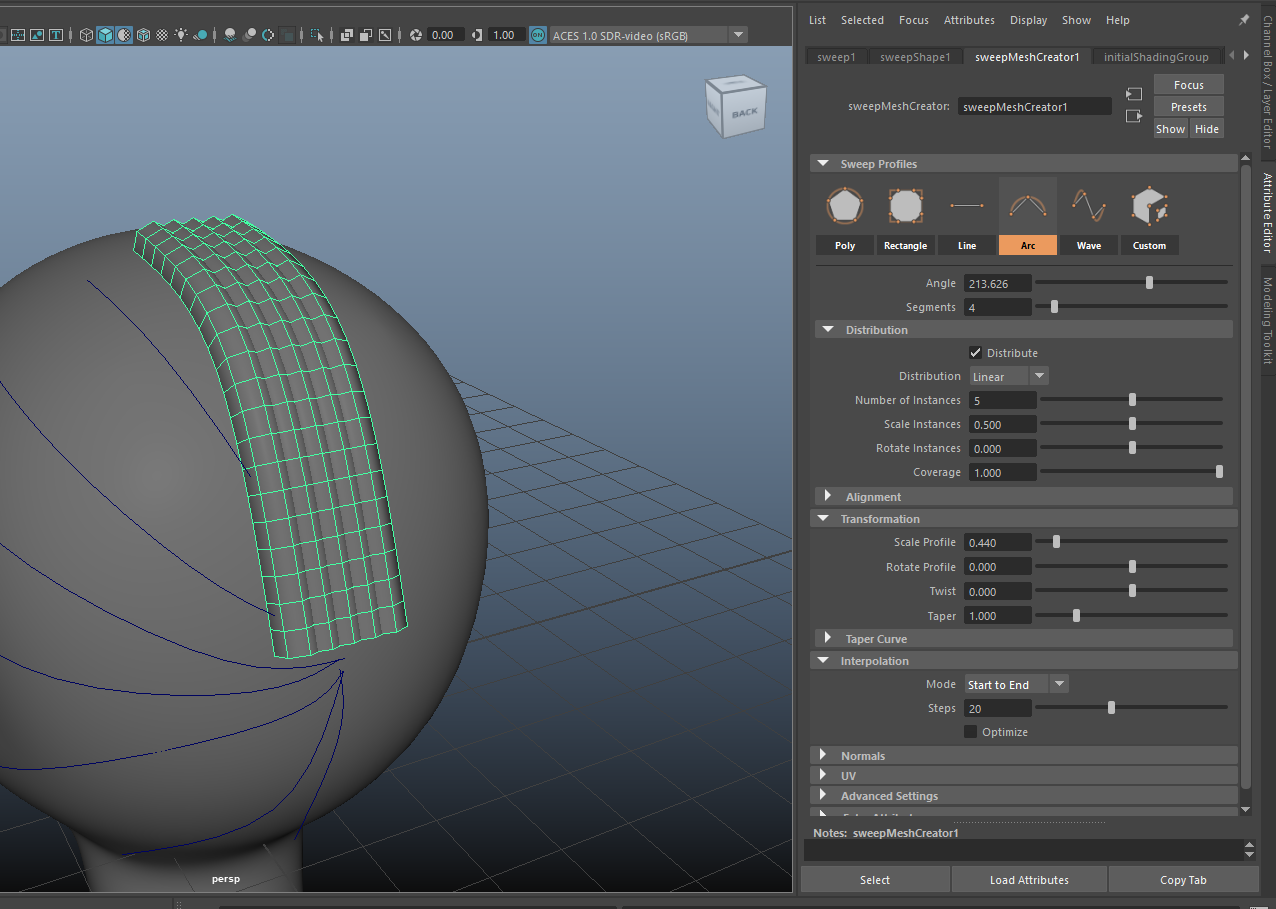Click the Load Attributes button
This screenshot has width=1276, height=909.
pyautogui.click(x=1029, y=880)
